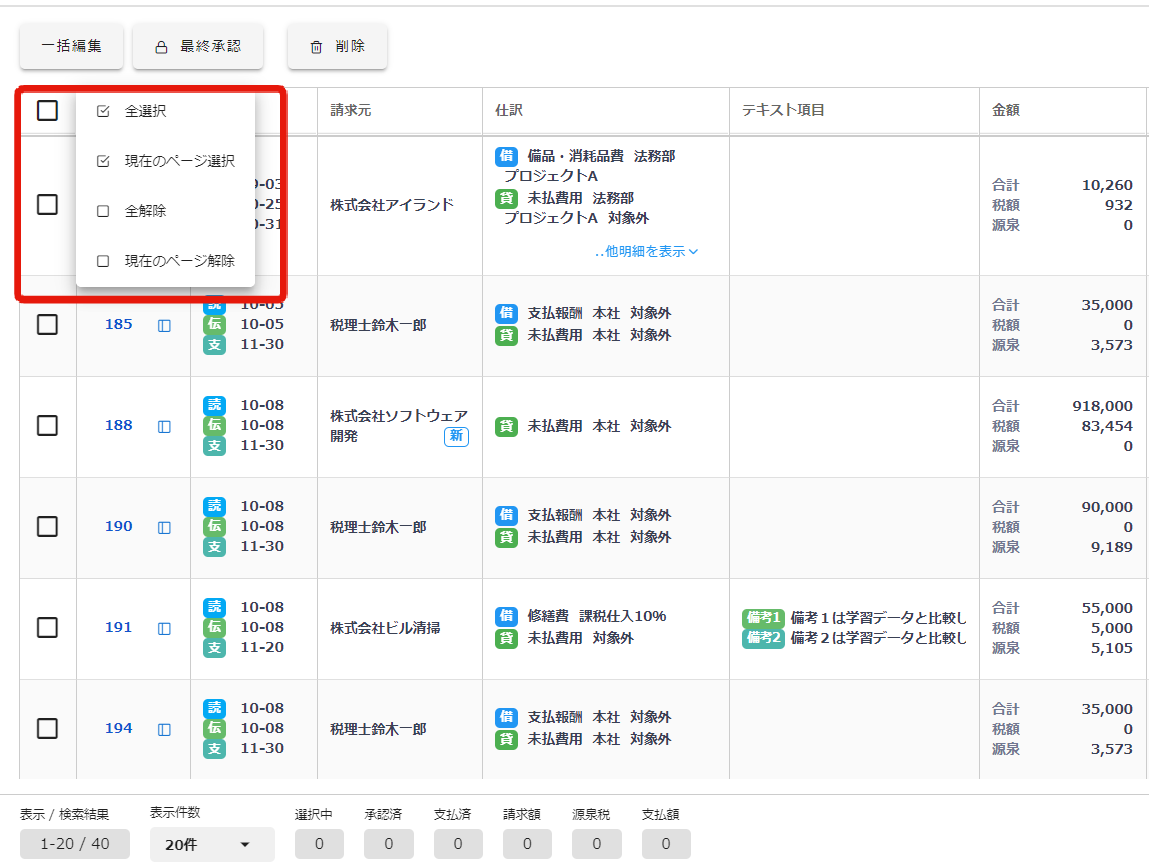Open the 表示件数 20件 dropdown

pos(212,844)
